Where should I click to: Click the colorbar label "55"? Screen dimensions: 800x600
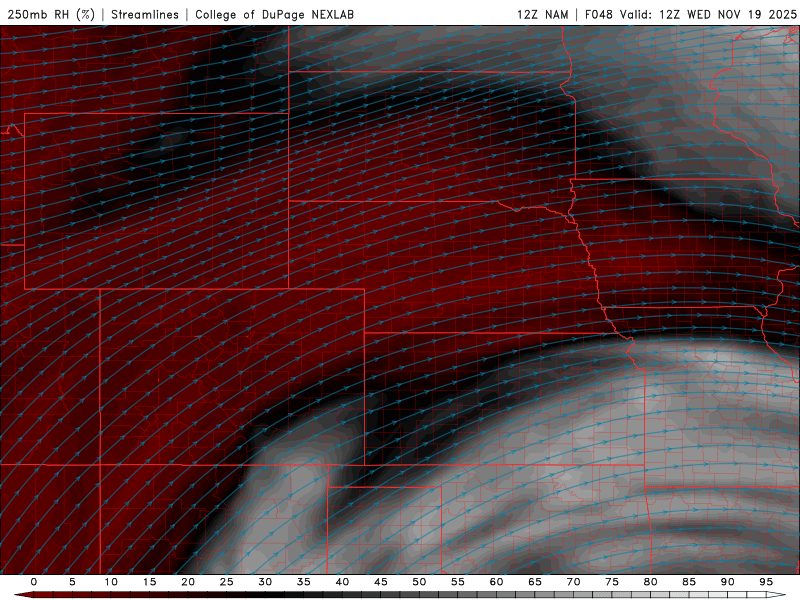coord(458,582)
